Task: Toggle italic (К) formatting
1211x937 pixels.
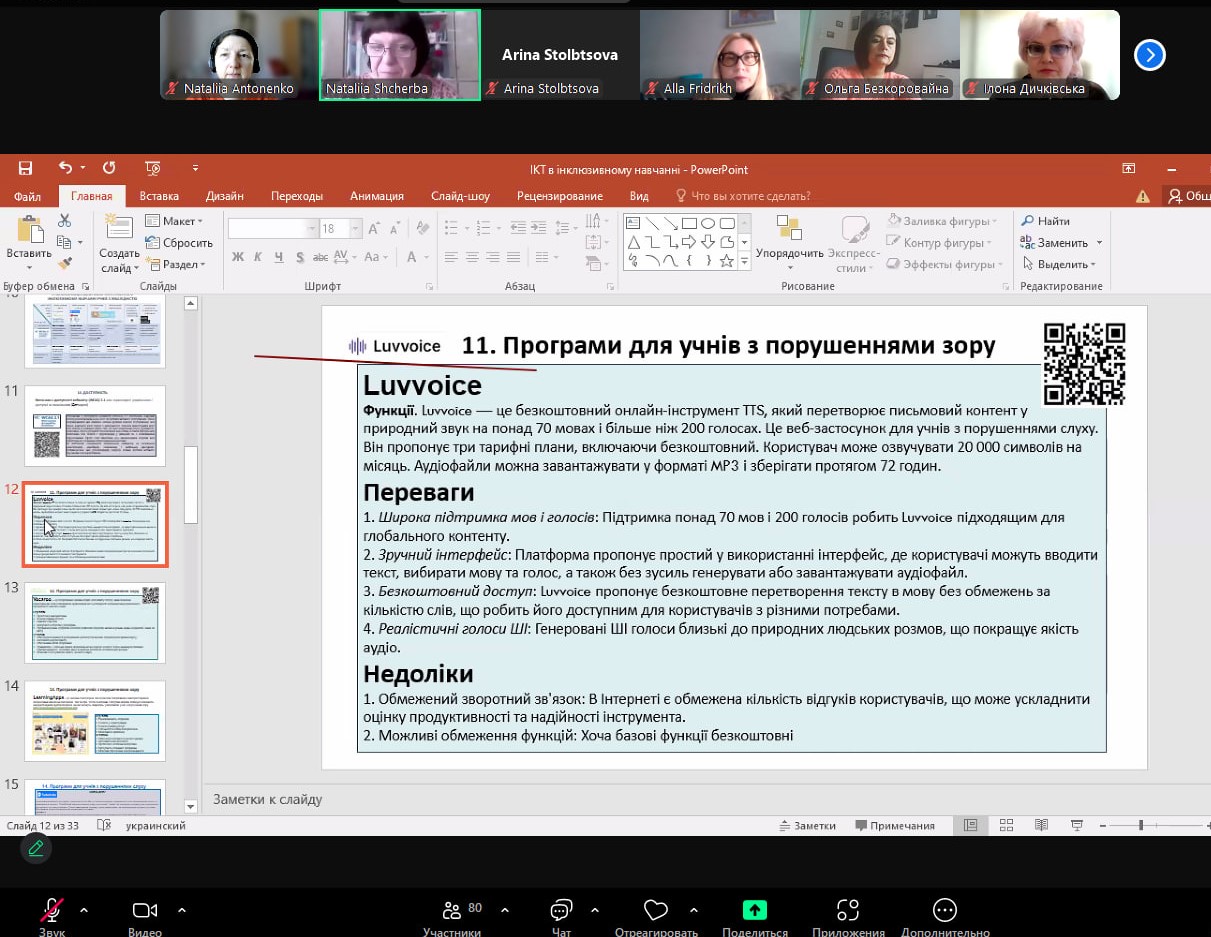Action: point(259,257)
